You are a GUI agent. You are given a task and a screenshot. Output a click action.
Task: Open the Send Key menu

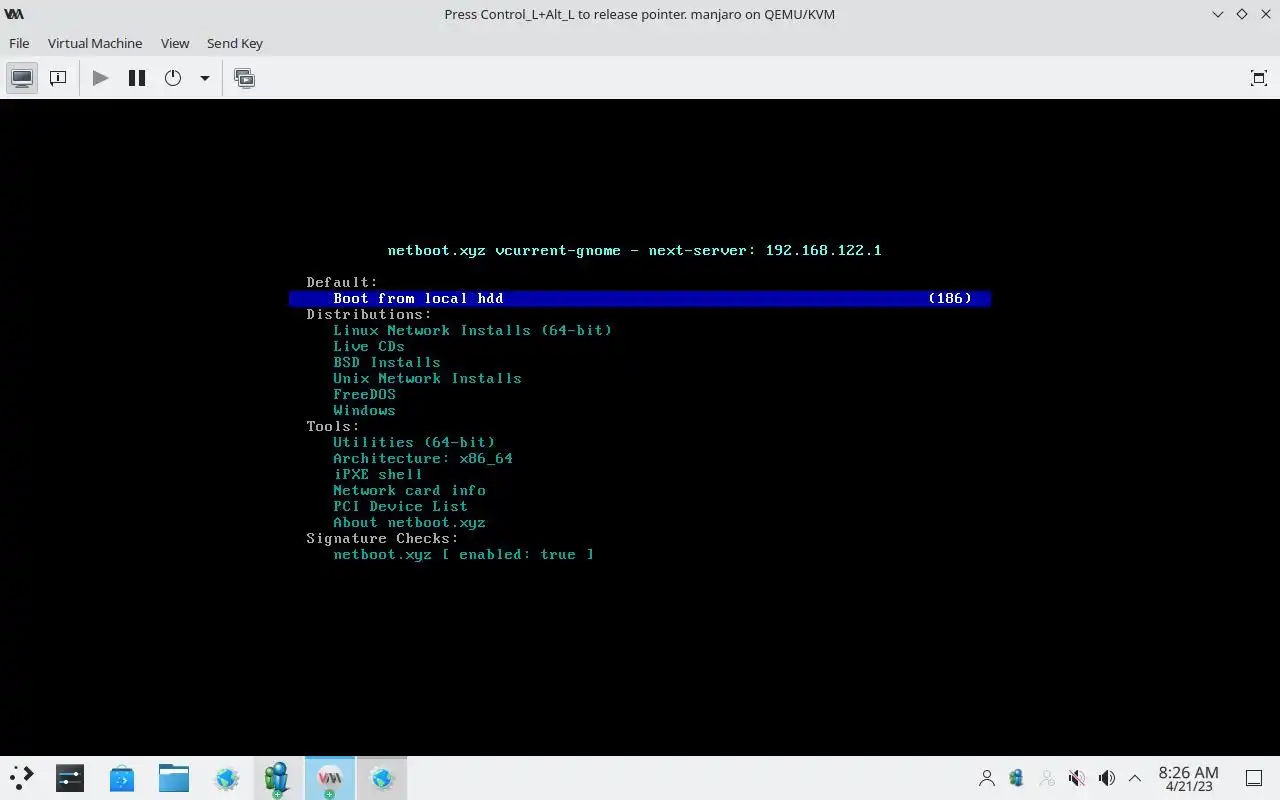[235, 43]
